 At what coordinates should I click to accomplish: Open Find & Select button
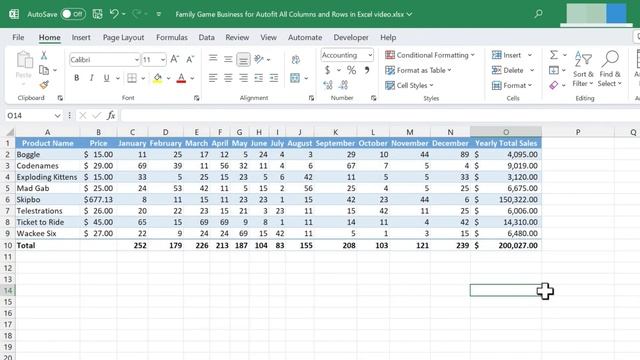coord(610,69)
